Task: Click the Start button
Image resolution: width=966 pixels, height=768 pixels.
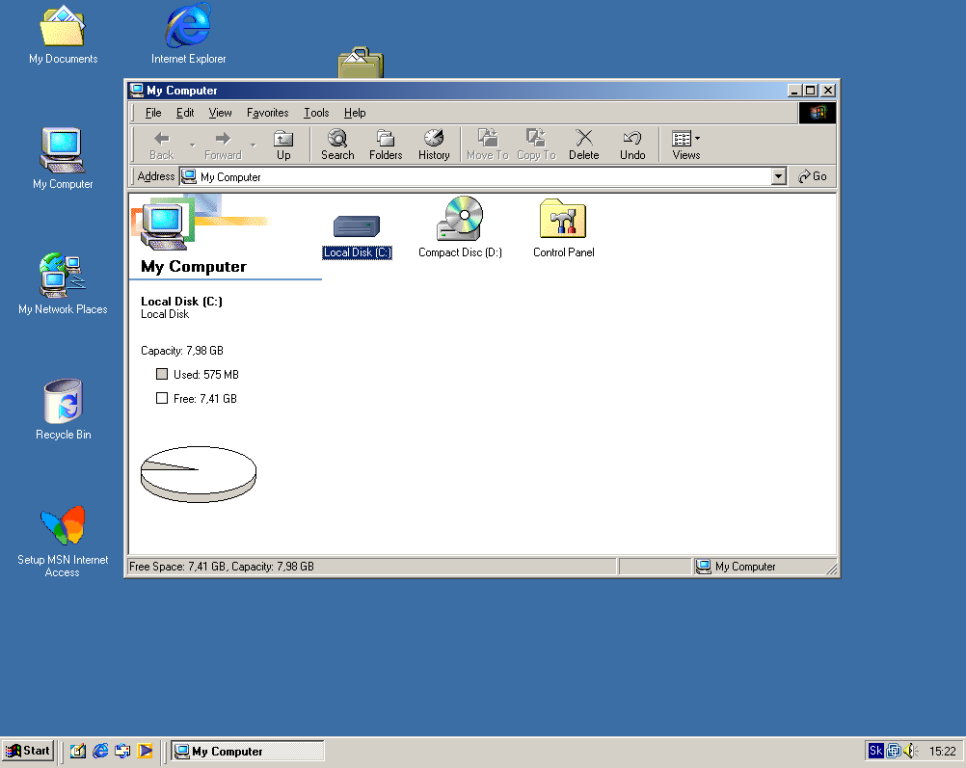Action: coord(28,751)
